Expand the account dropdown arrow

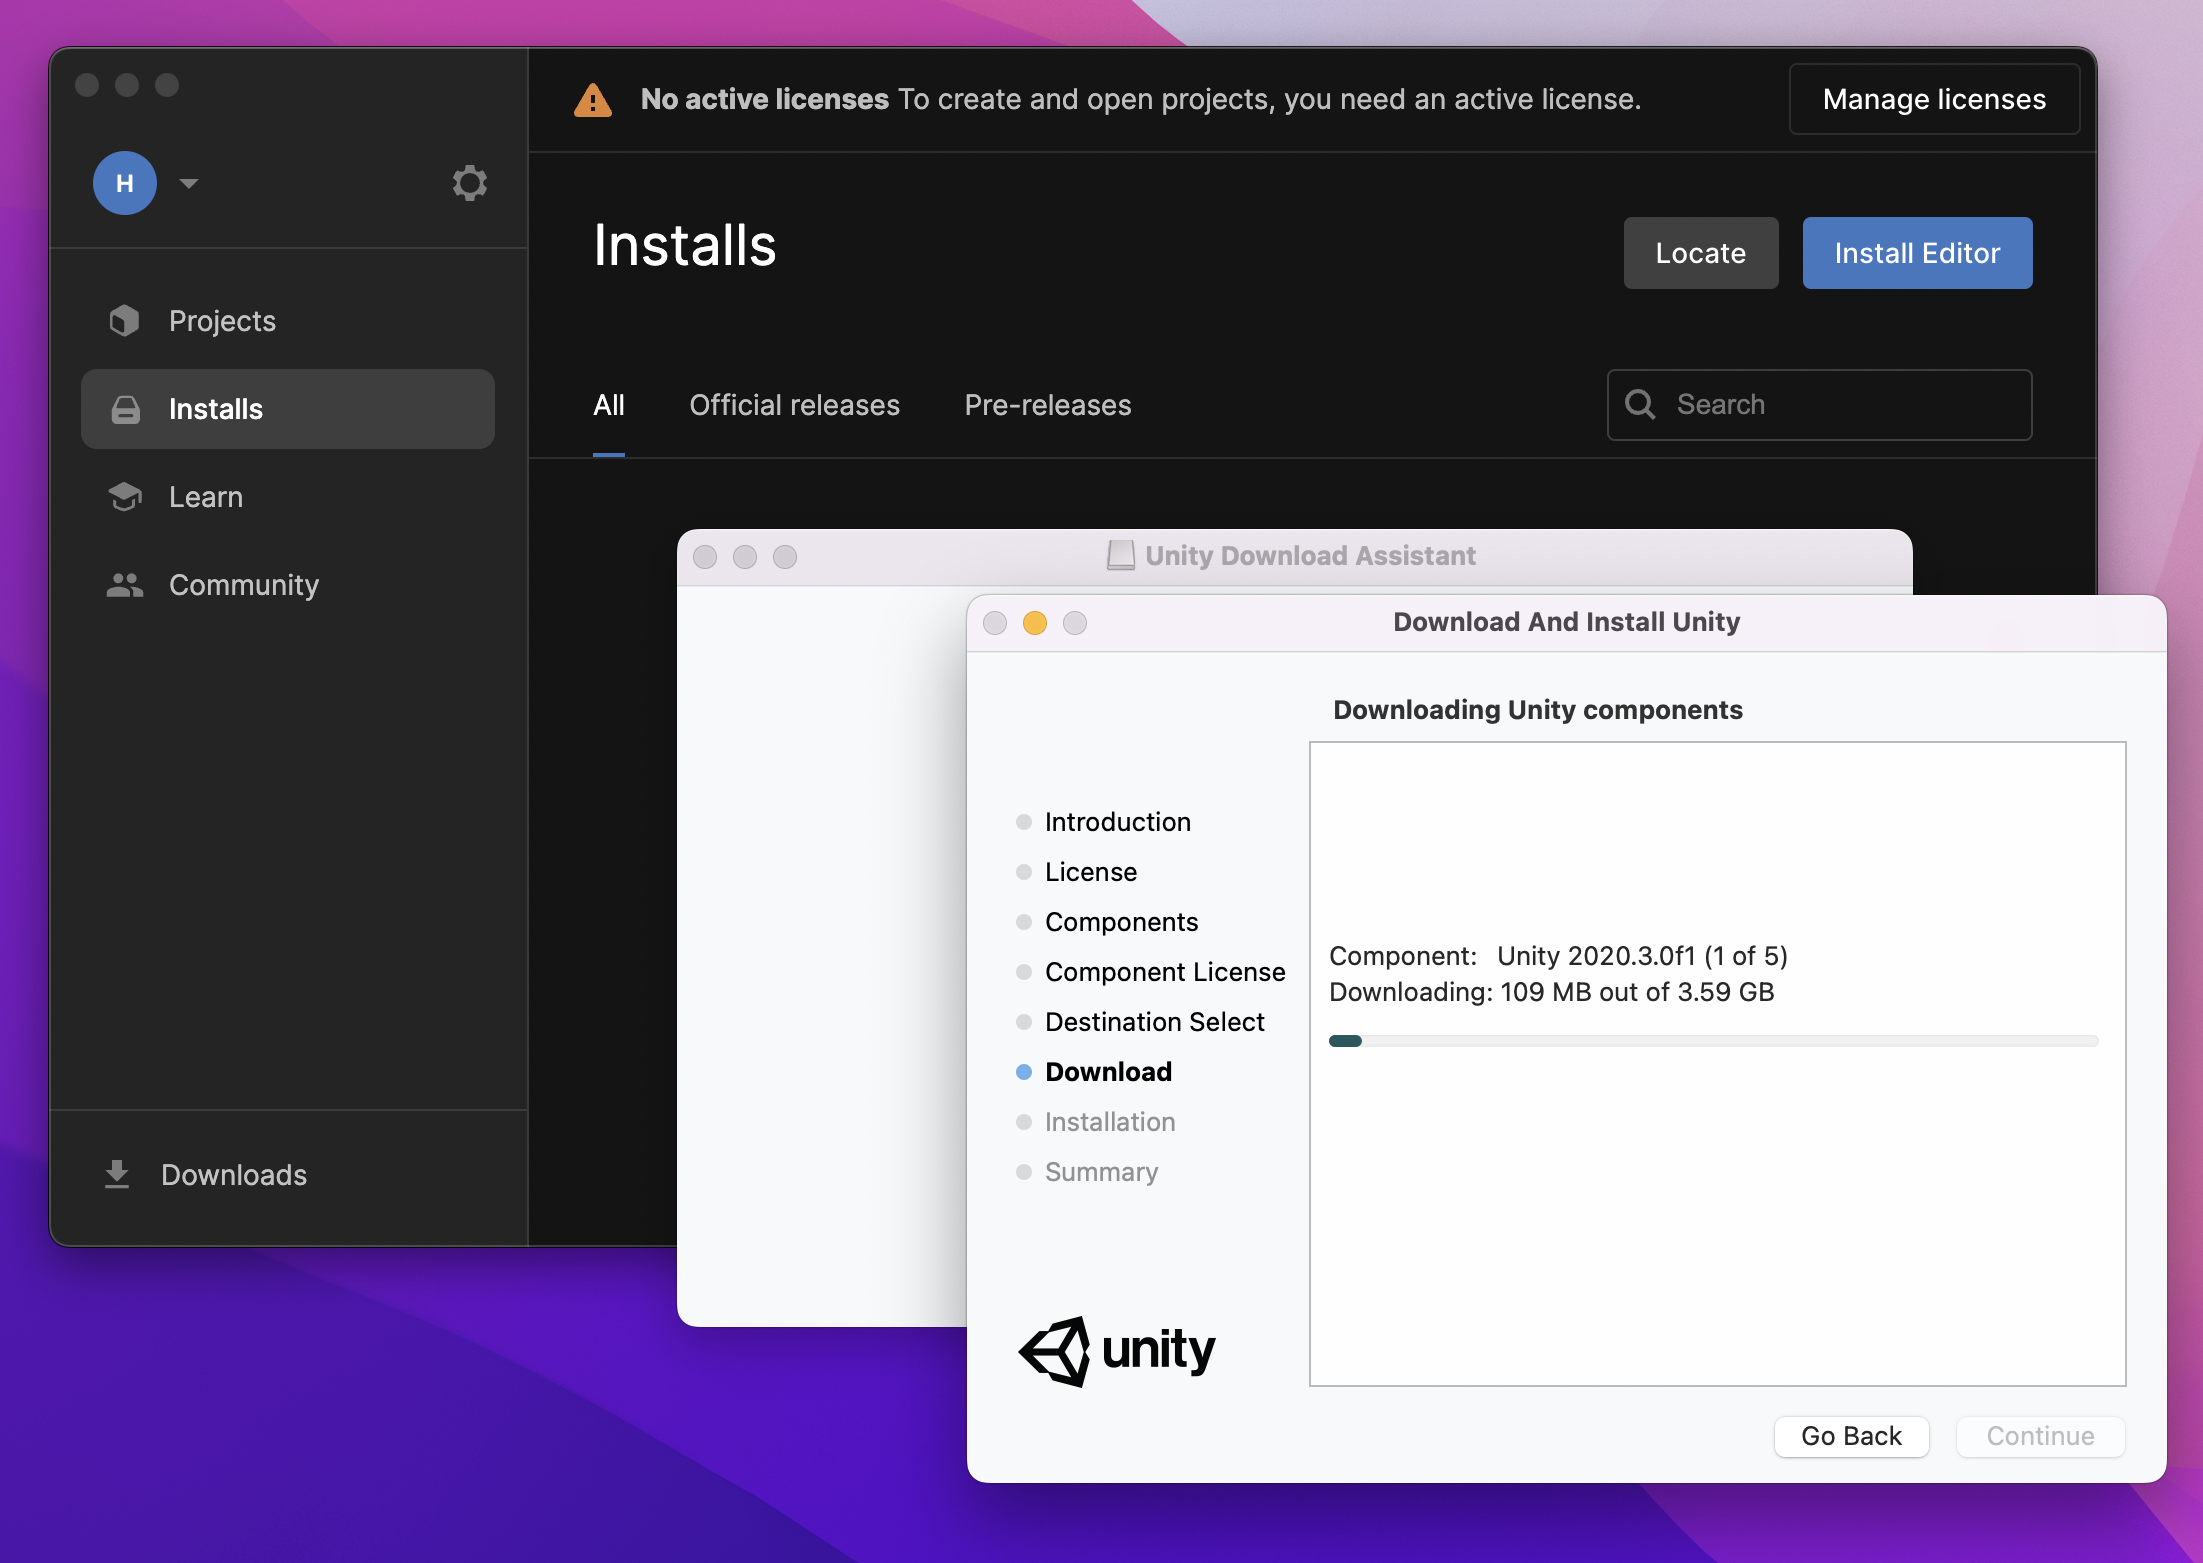point(189,183)
